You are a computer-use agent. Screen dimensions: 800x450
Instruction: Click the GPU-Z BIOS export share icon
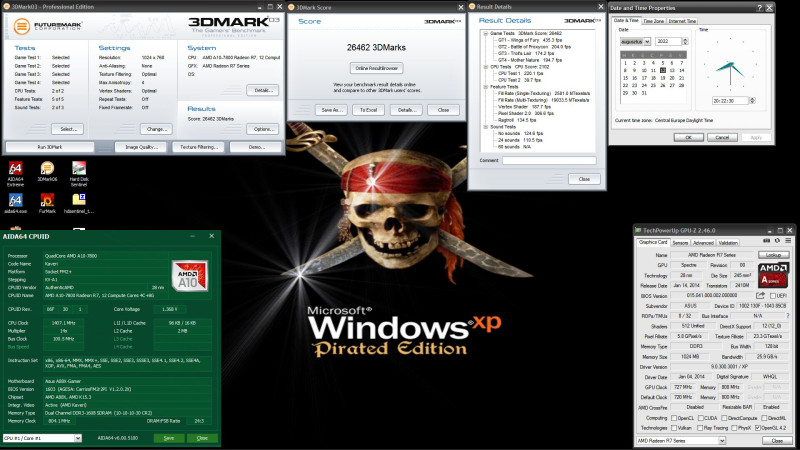(x=761, y=295)
